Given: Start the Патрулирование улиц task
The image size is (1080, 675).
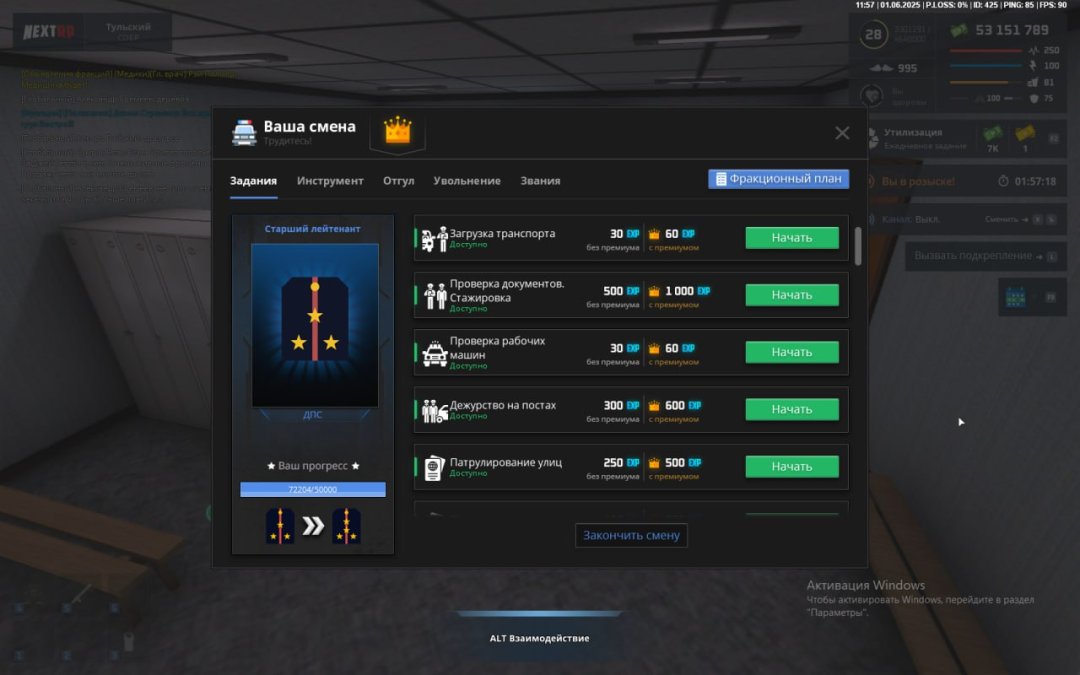Looking at the screenshot, I should tap(792, 466).
